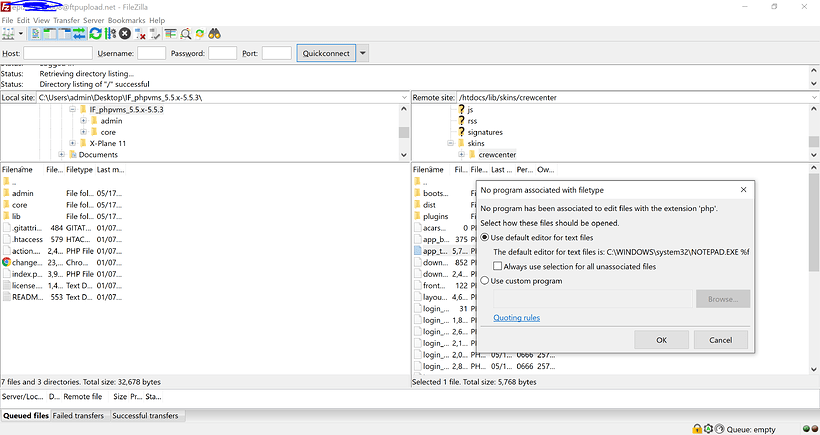Open the Quoting rules link
820x435 pixels.
coord(516,318)
